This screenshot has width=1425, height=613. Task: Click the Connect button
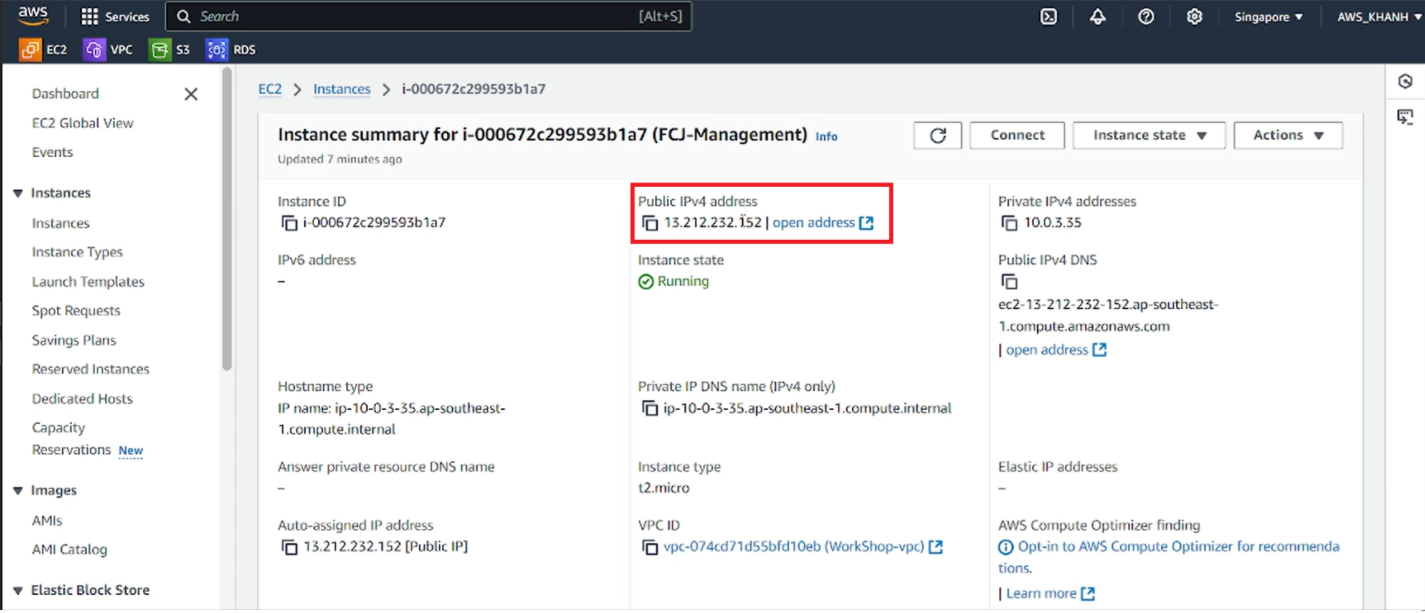[1017, 135]
